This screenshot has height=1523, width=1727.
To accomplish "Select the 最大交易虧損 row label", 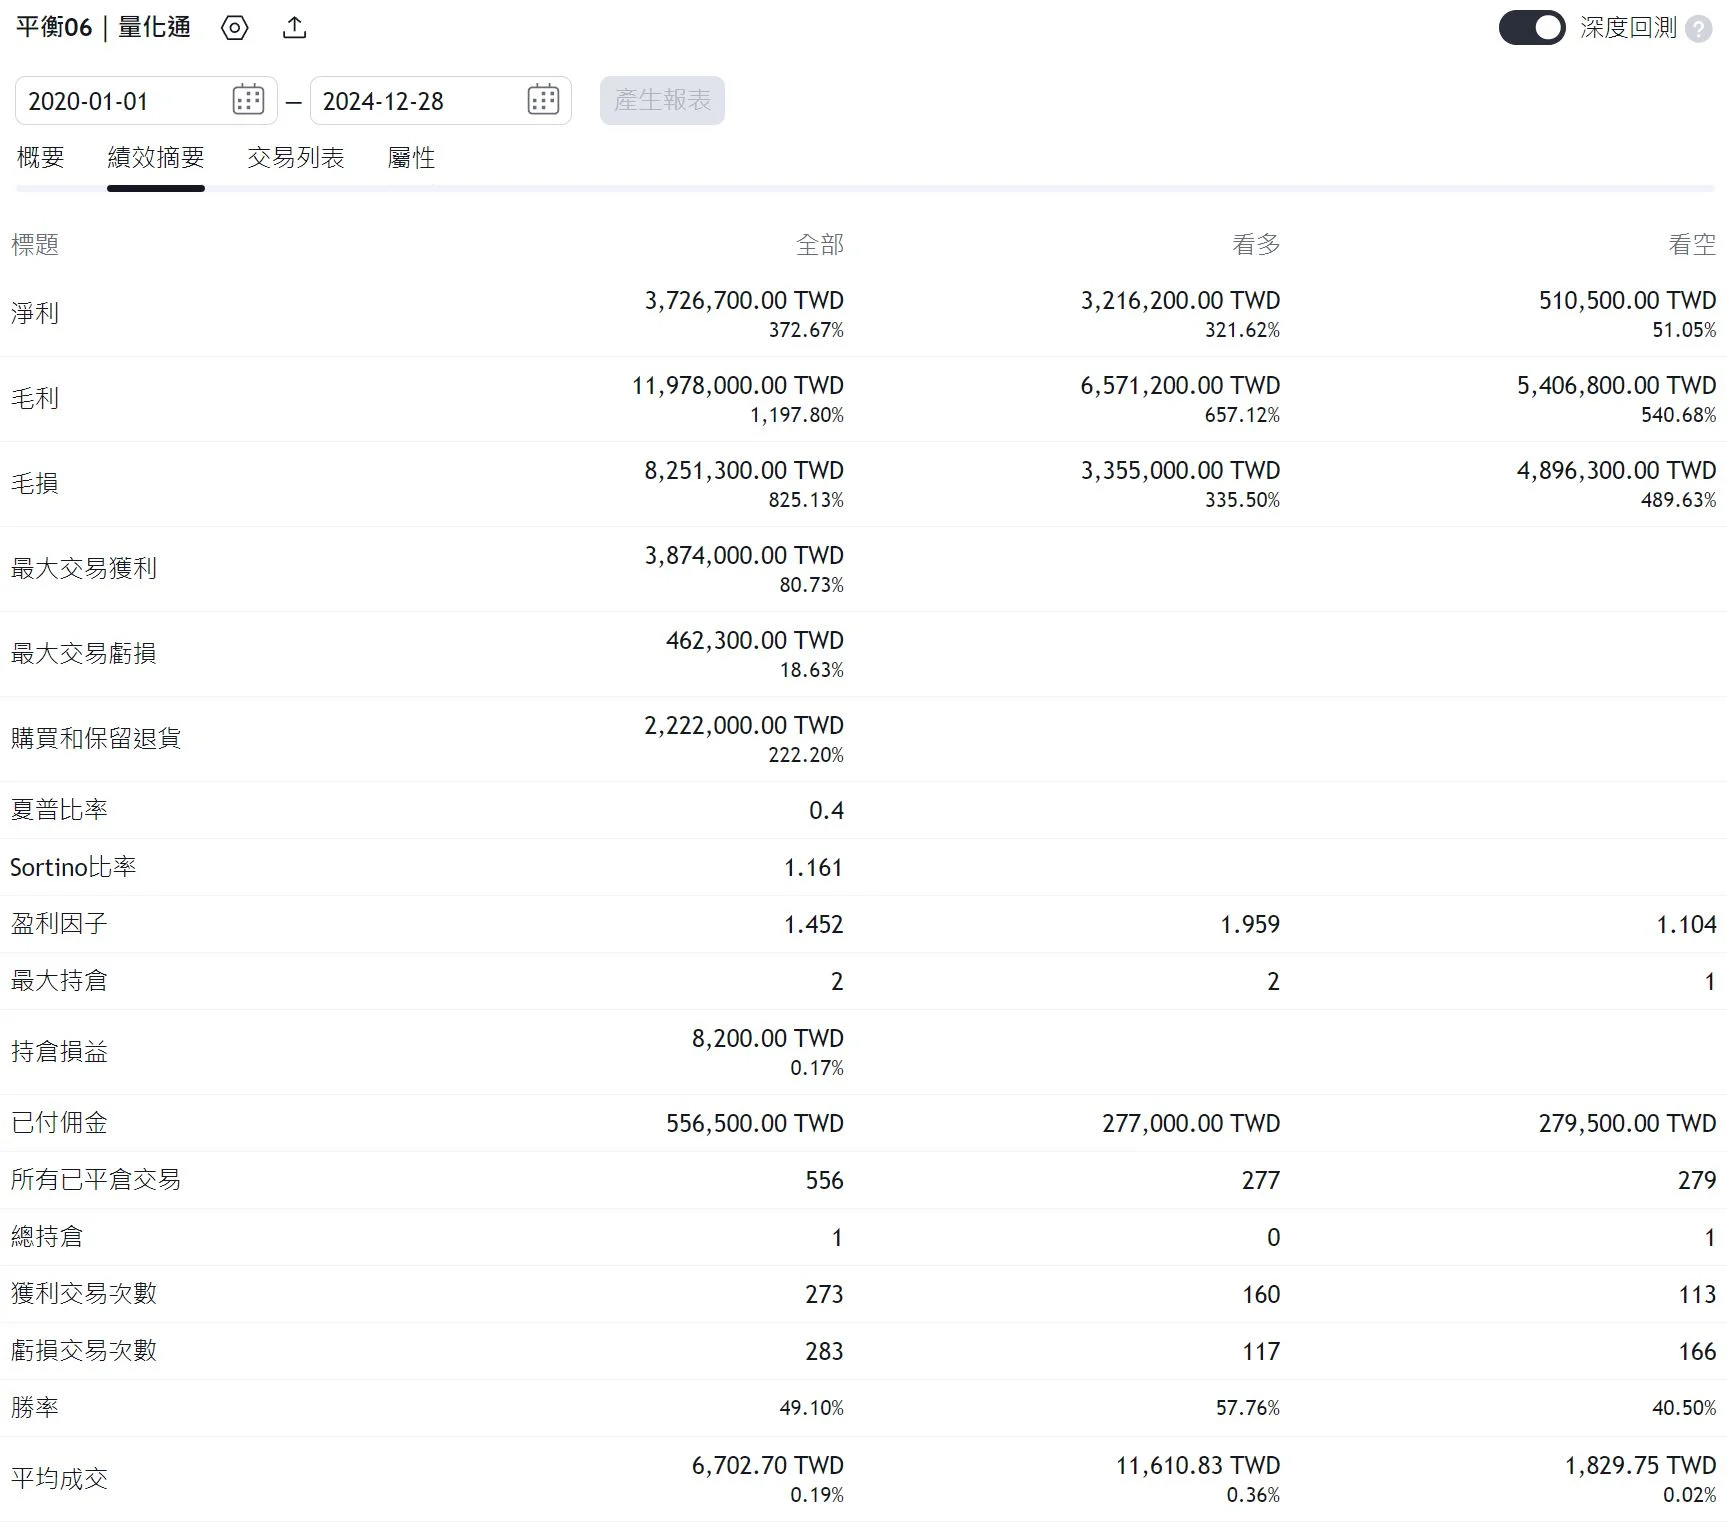I will pos(84,654).
